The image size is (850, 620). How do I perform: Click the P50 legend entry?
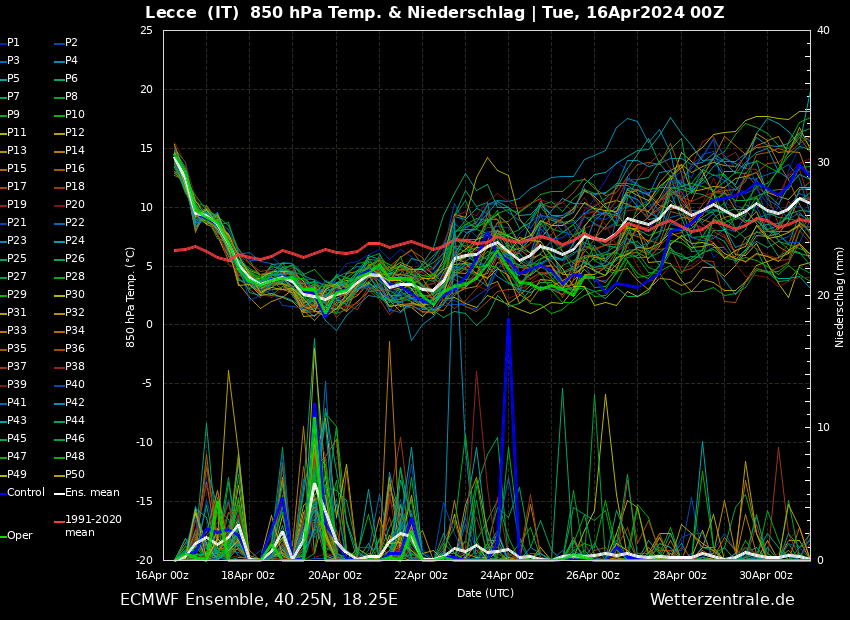(x=69, y=474)
